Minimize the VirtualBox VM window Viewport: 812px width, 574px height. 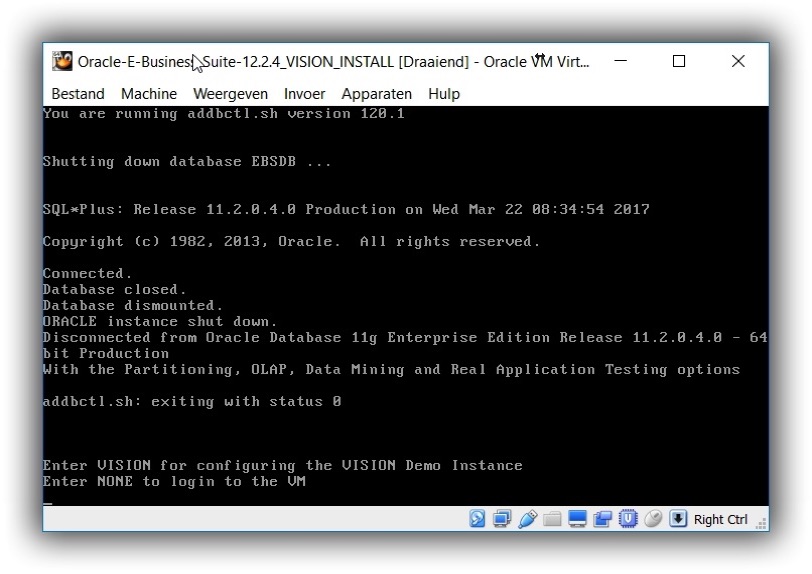point(620,61)
